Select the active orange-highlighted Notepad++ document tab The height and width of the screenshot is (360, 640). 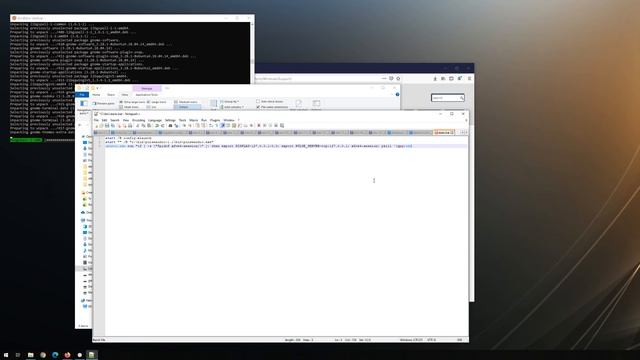click(444, 133)
